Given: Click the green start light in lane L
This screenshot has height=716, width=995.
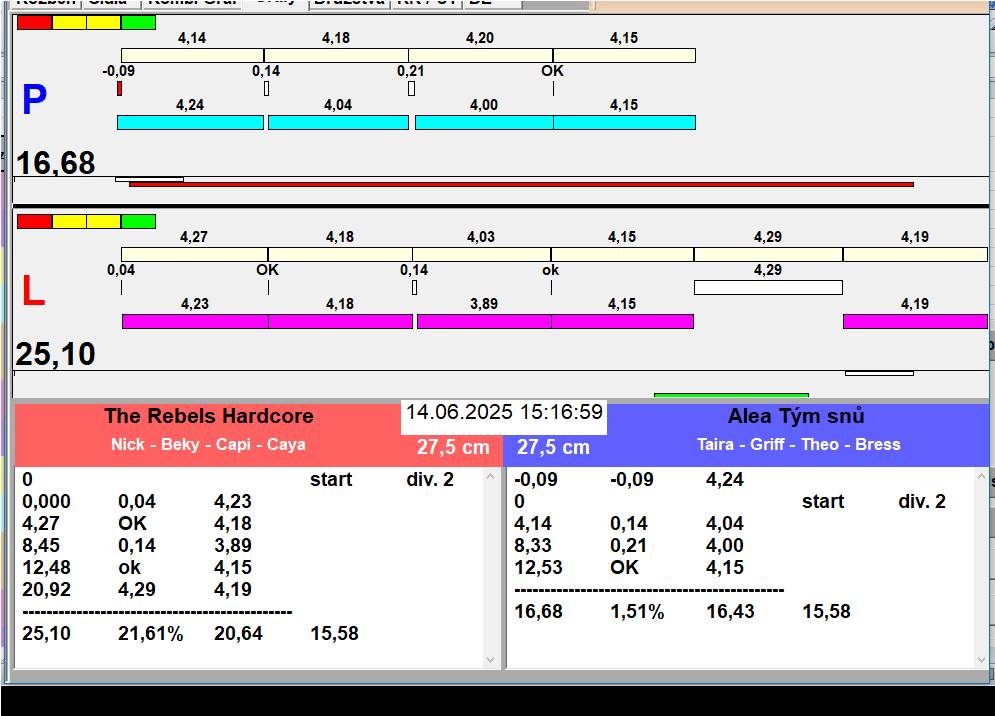Looking at the screenshot, I should pos(138,221).
